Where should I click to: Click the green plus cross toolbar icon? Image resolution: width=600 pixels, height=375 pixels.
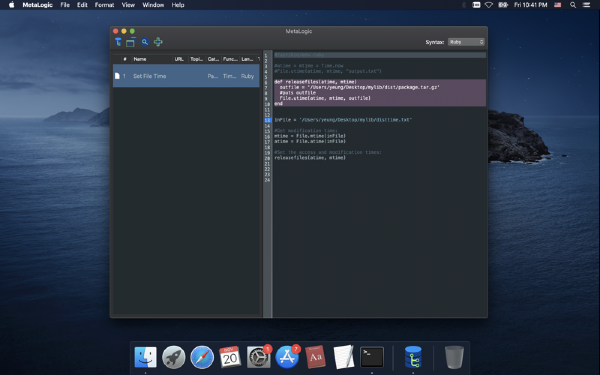point(158,42)
